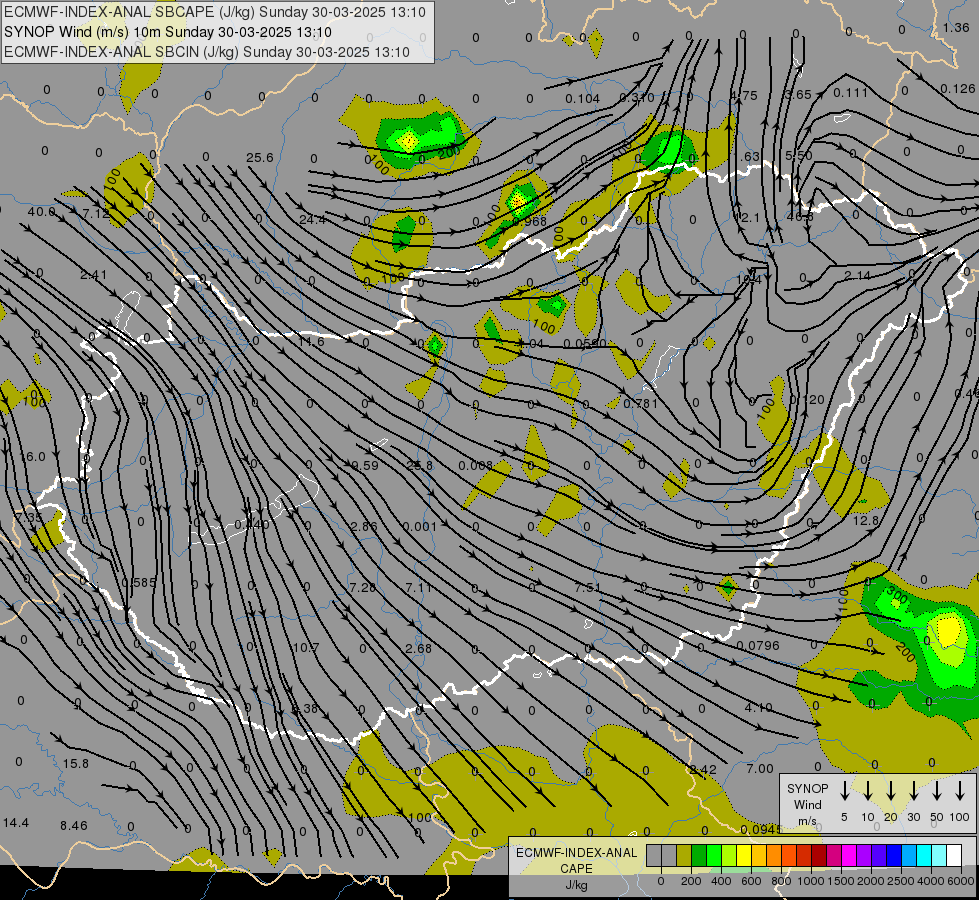Click the map value '40.0'
The height and width of the screenshot is (900, 979).
[x=41, y=212]
